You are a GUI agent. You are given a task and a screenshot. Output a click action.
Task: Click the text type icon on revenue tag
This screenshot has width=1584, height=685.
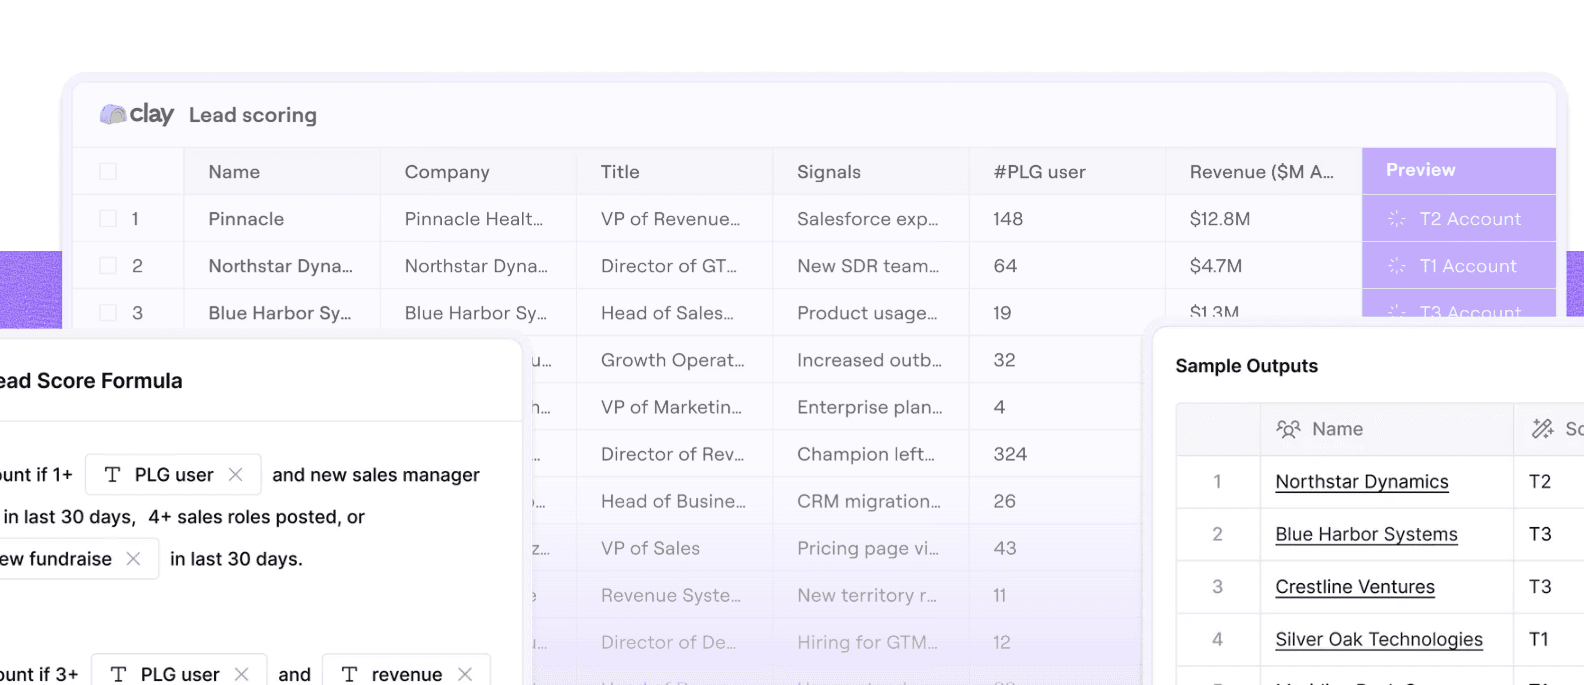(349, 675)
